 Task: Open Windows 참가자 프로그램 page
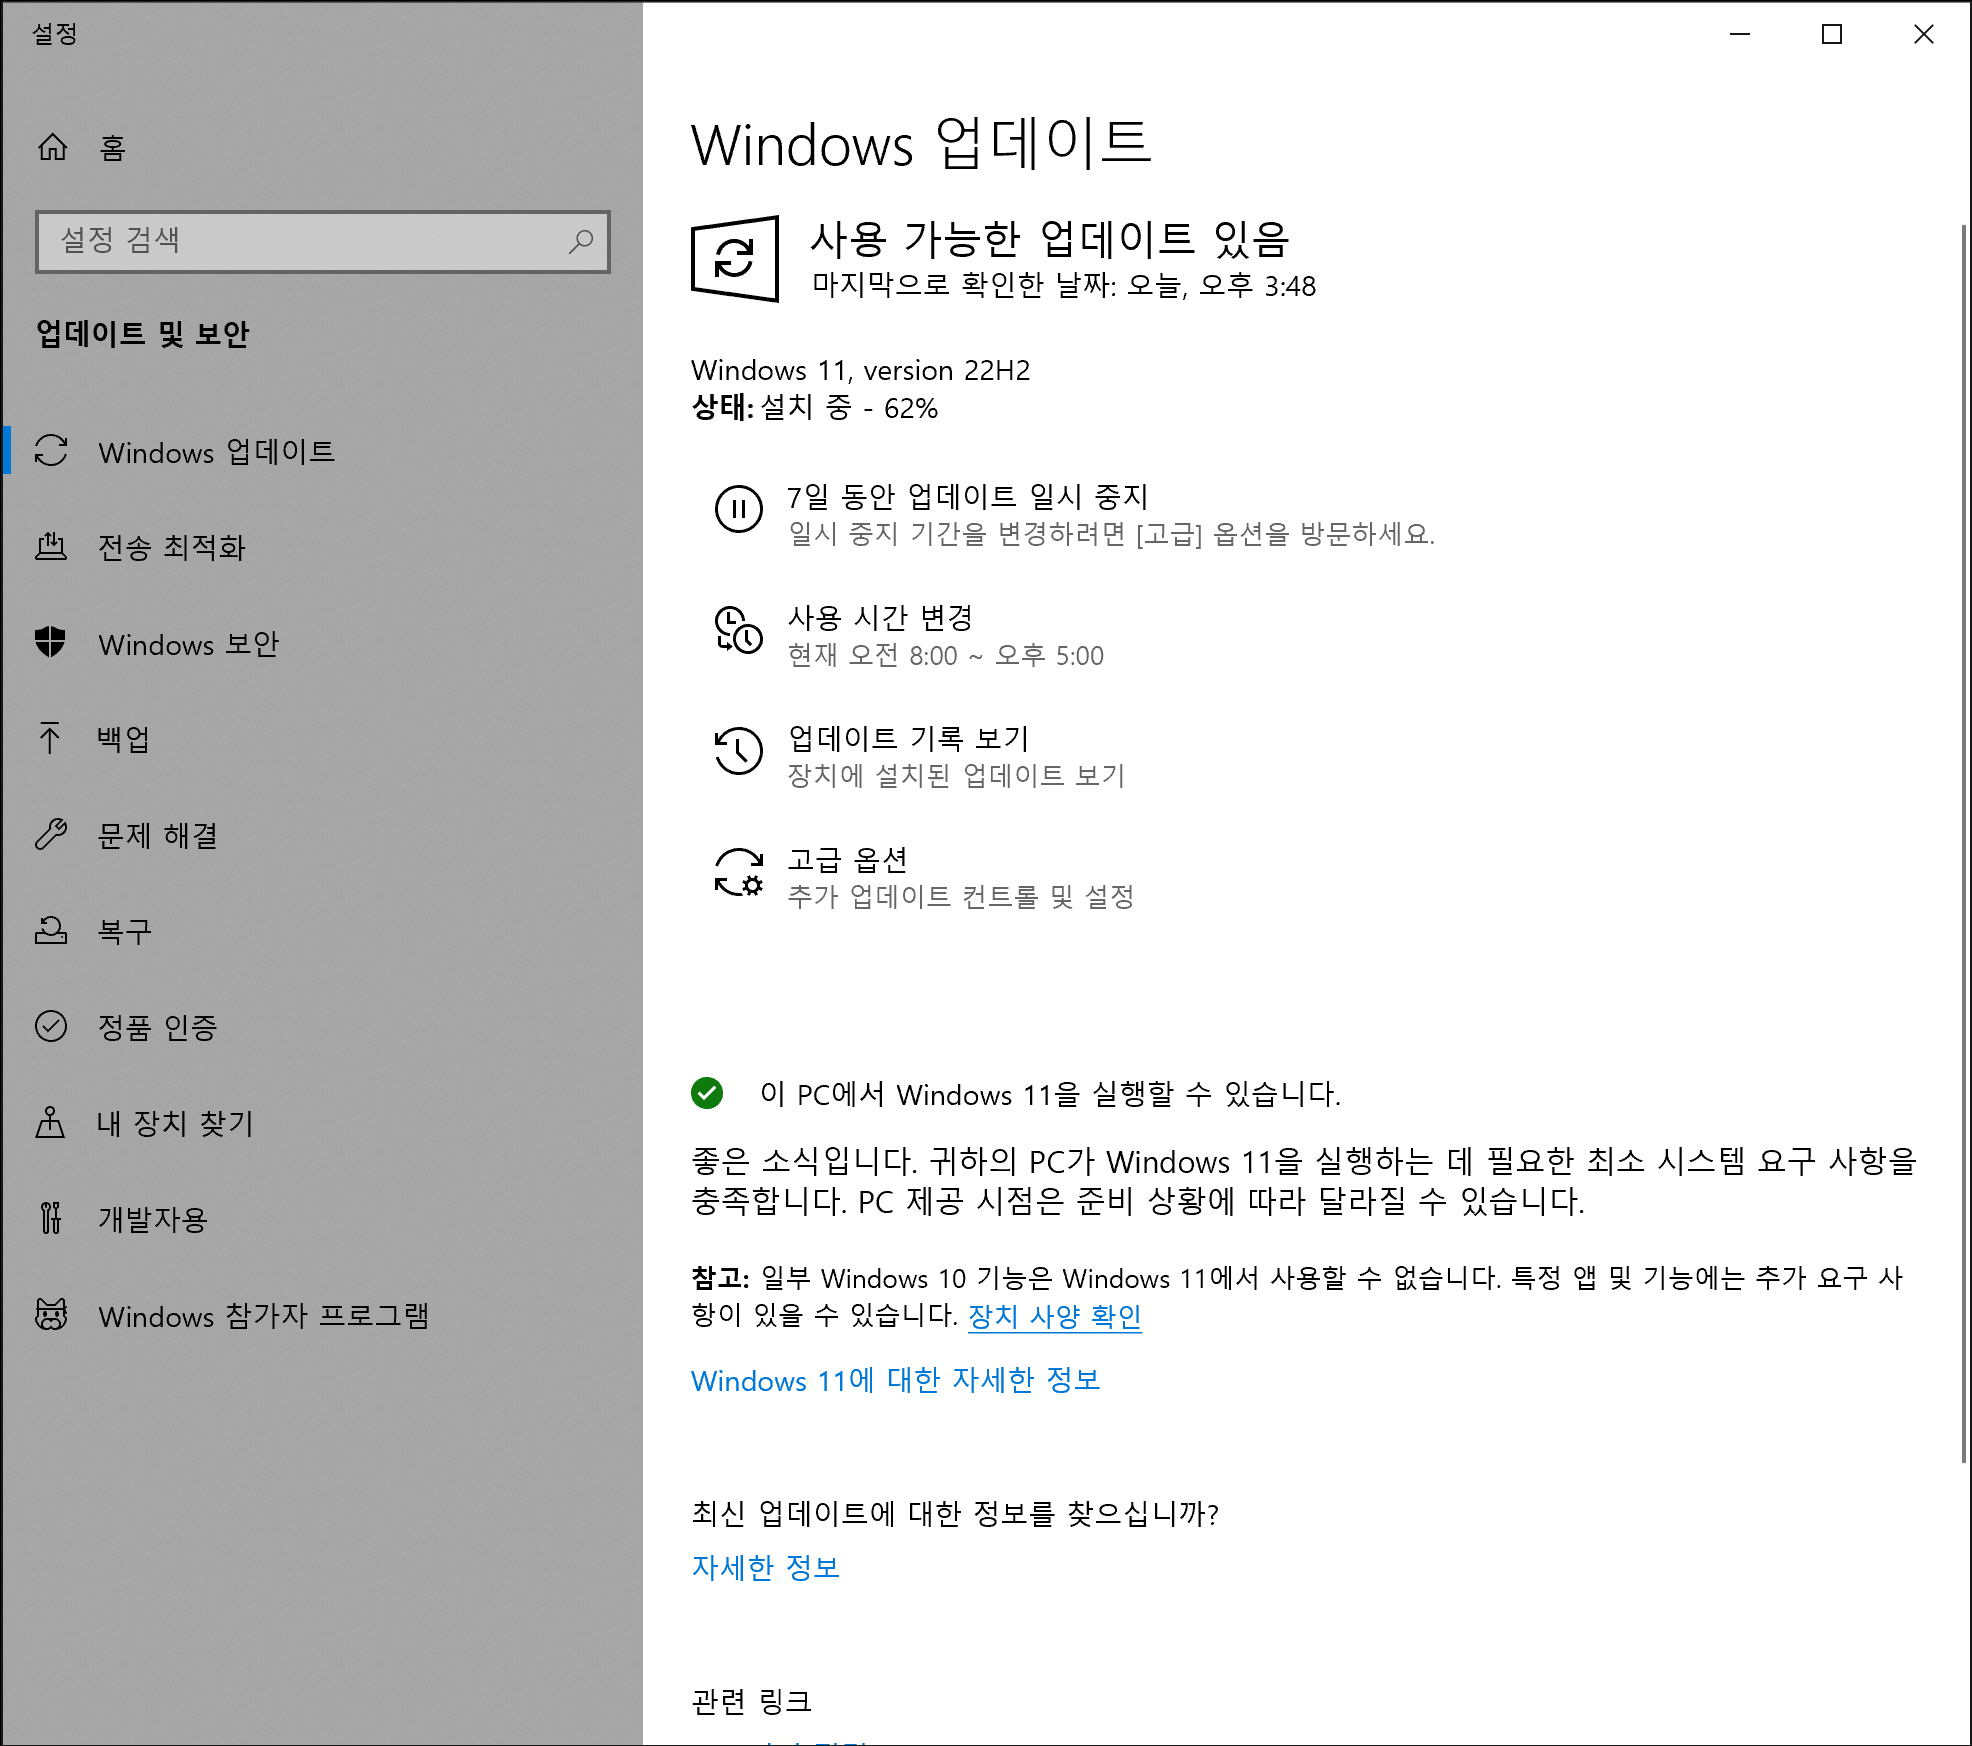[263, 1315]
